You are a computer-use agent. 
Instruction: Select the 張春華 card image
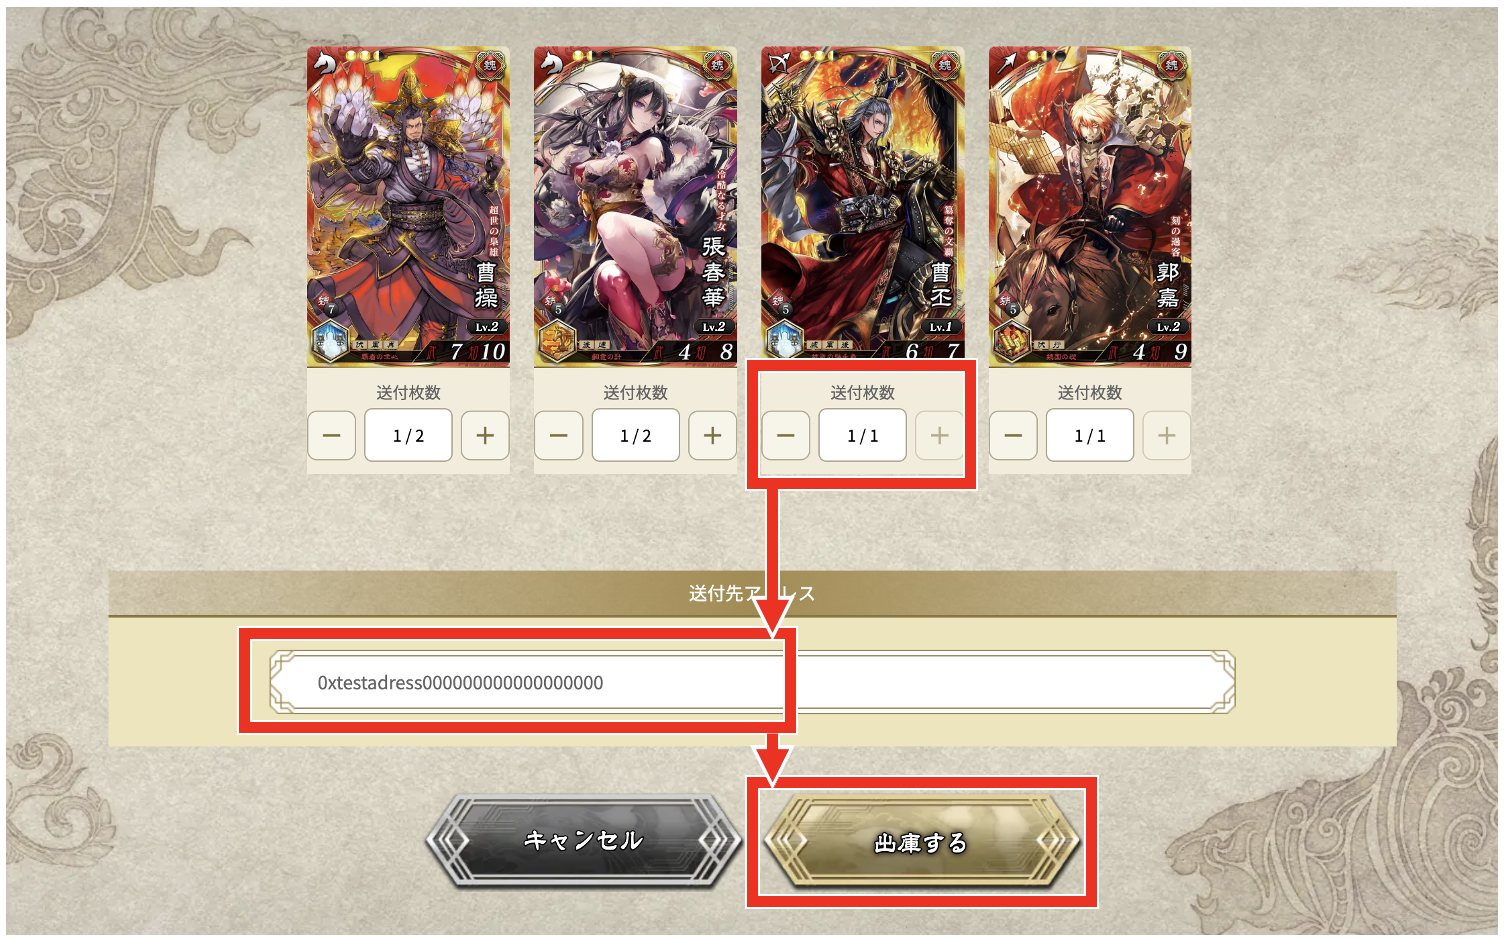[x=635, y=207]
